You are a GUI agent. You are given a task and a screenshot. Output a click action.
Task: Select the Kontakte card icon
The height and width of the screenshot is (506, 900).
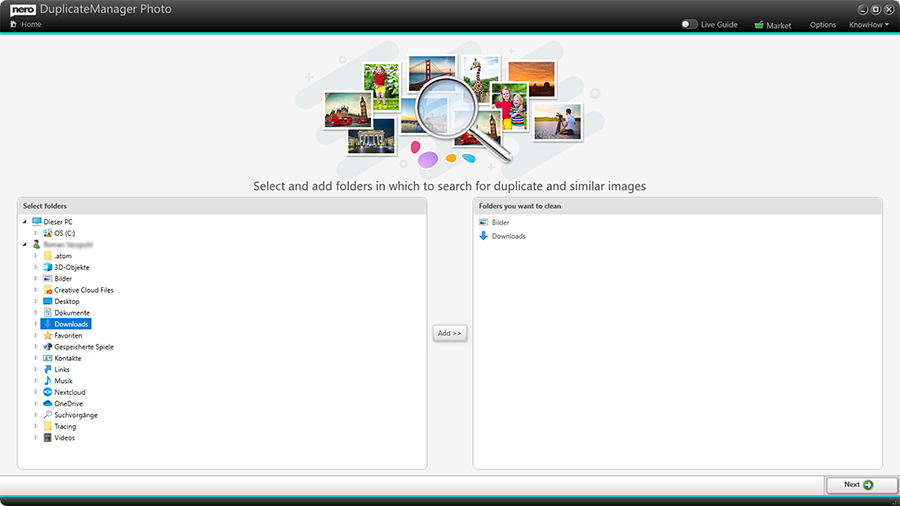click(x=48, y=358)
